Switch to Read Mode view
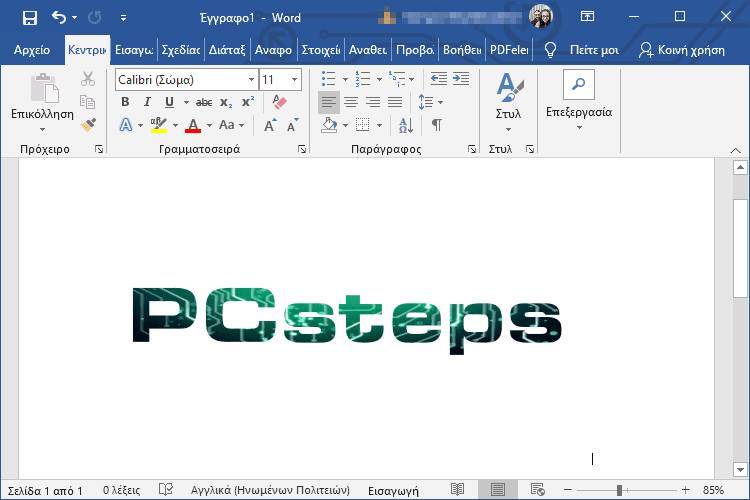The height and width of the screenshot is (500, 750). [457, 489]
